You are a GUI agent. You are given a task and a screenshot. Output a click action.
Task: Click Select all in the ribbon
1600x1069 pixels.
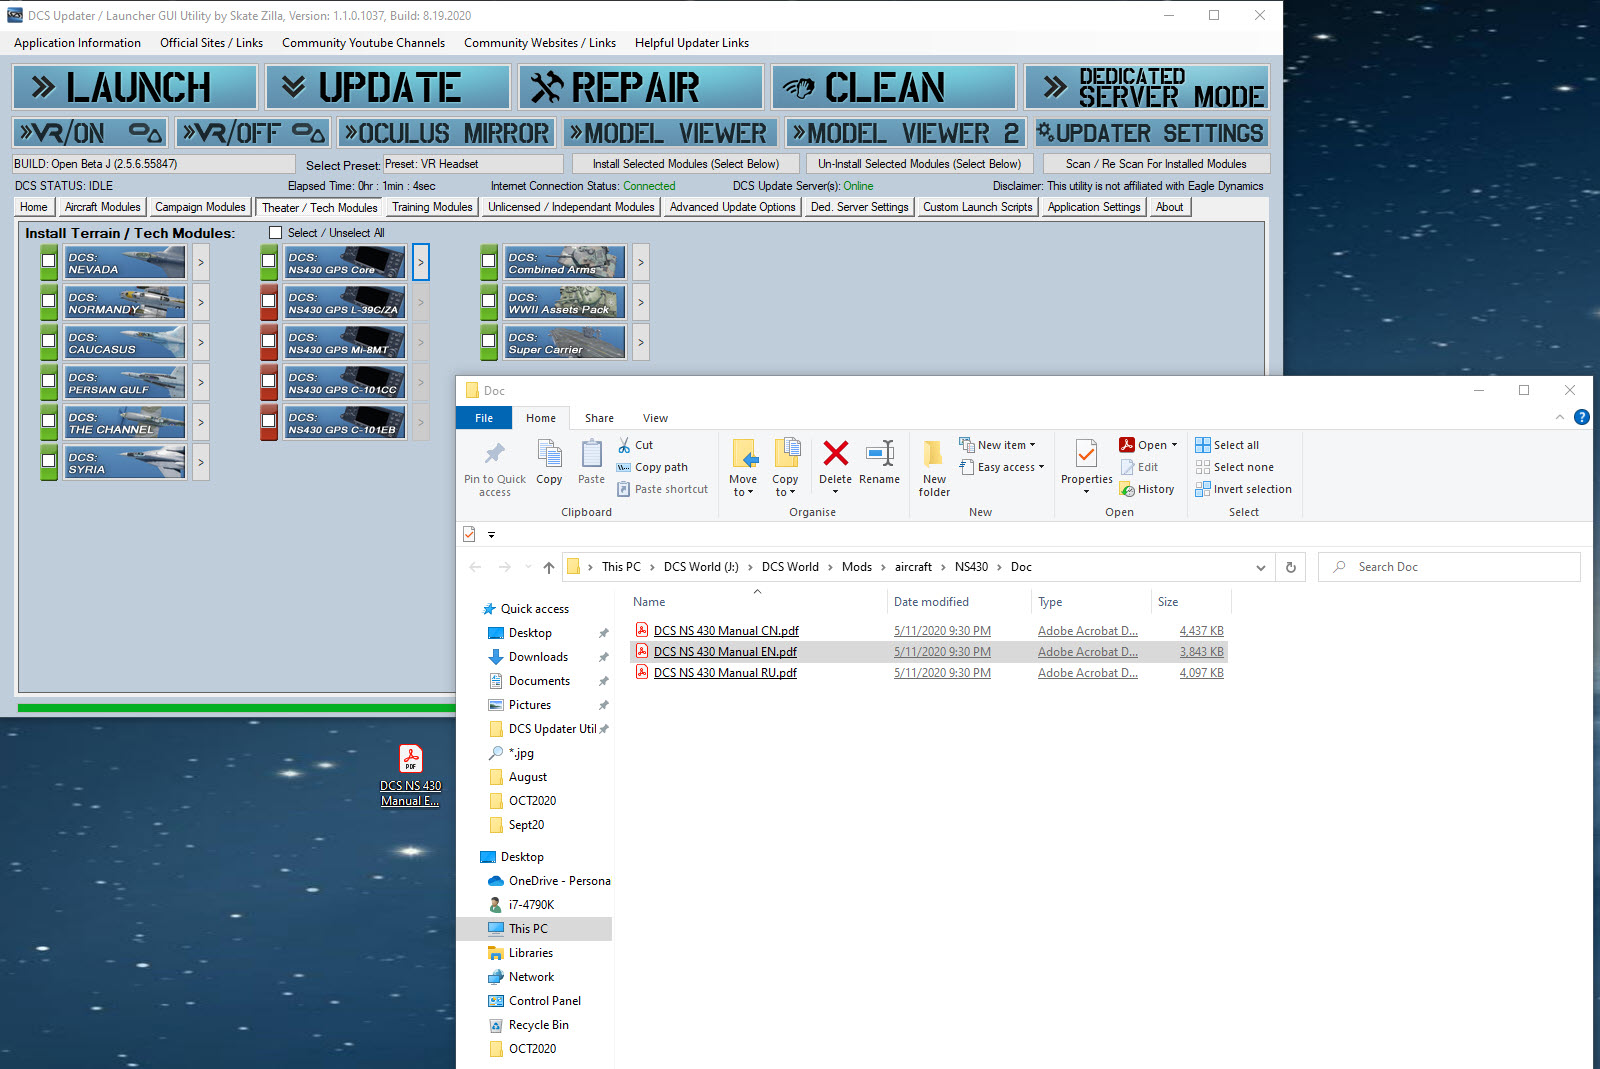1227,445
